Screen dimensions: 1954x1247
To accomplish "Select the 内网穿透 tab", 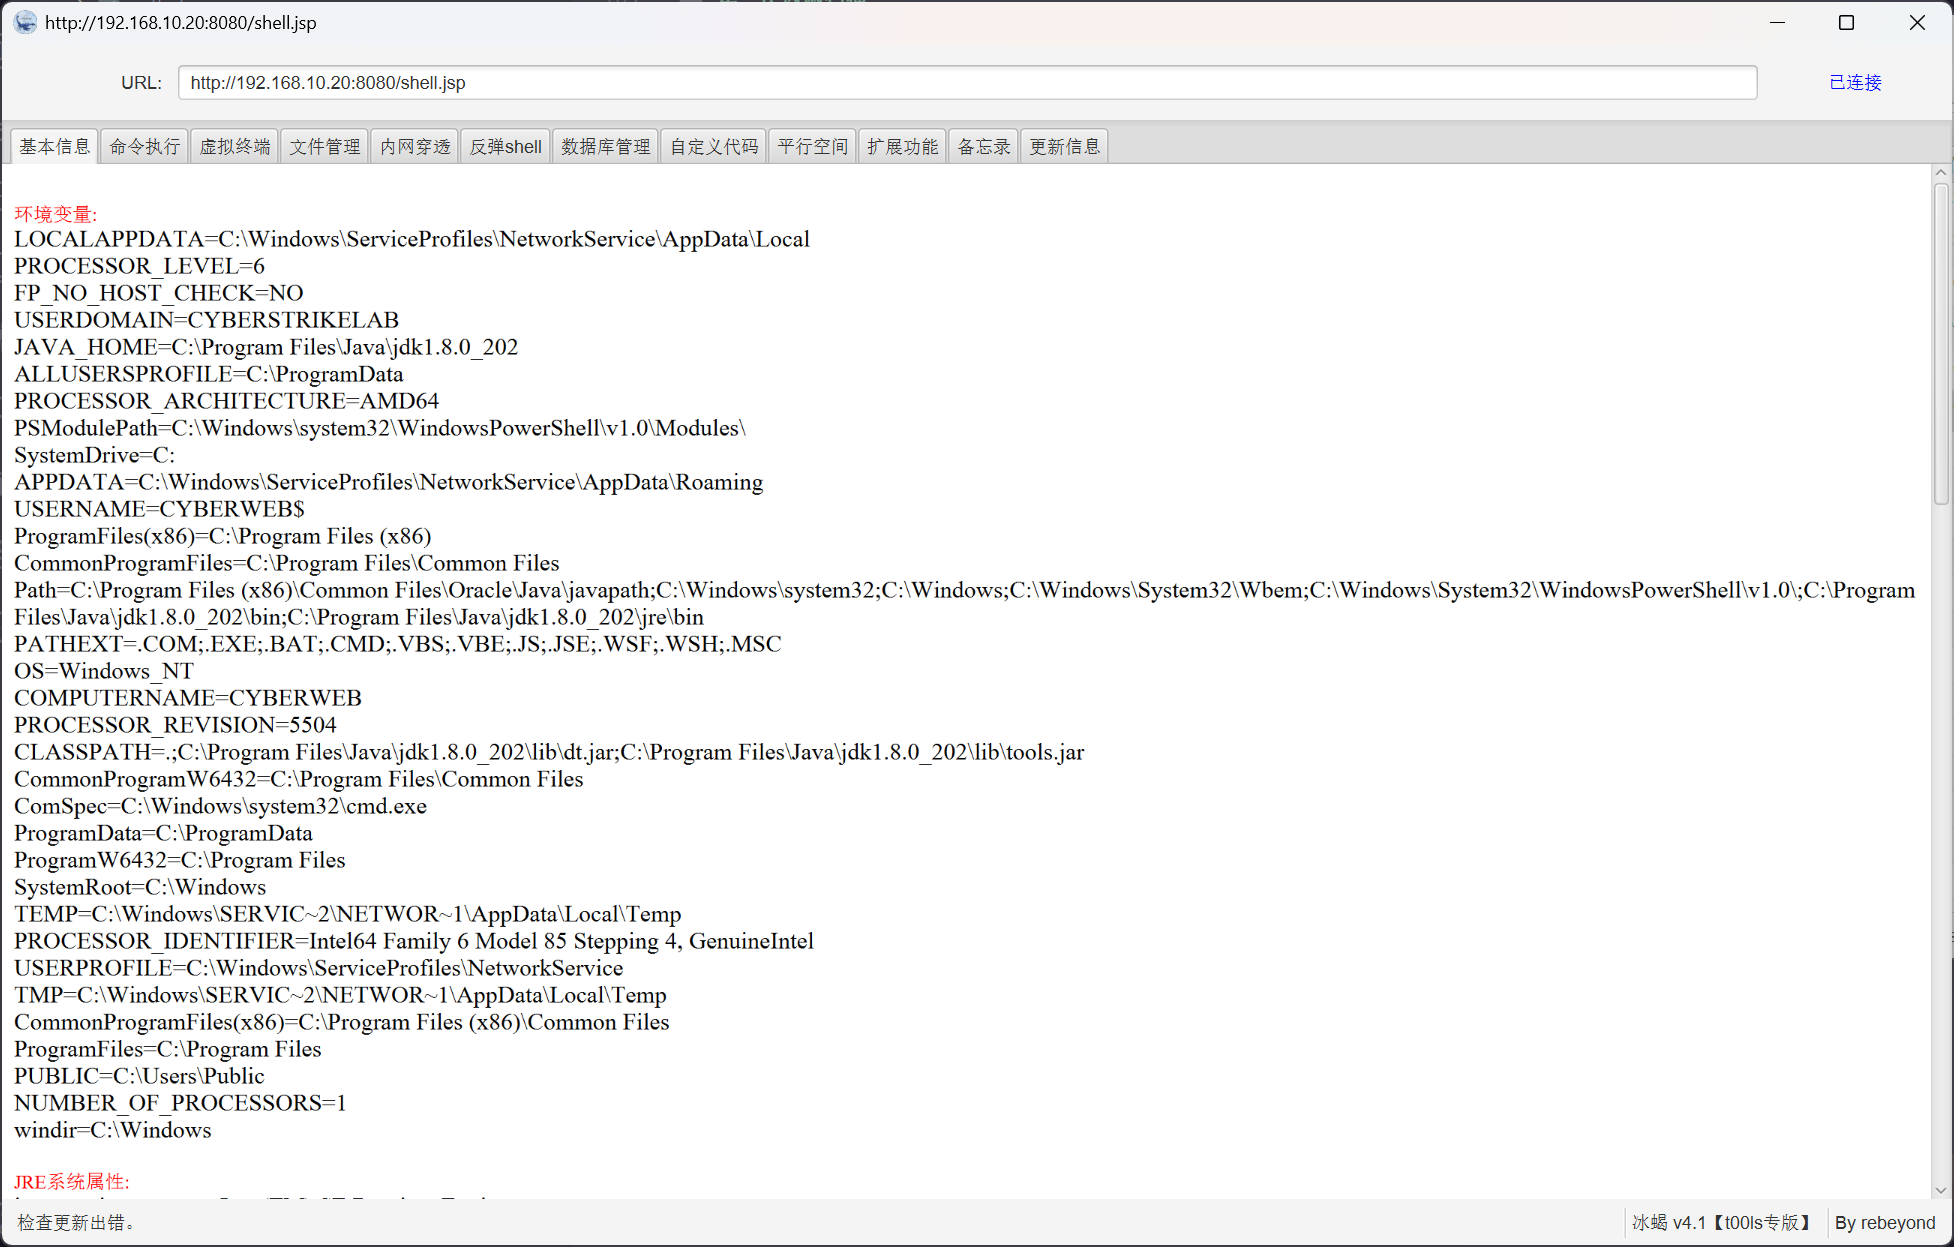I will tap(415, 147).
